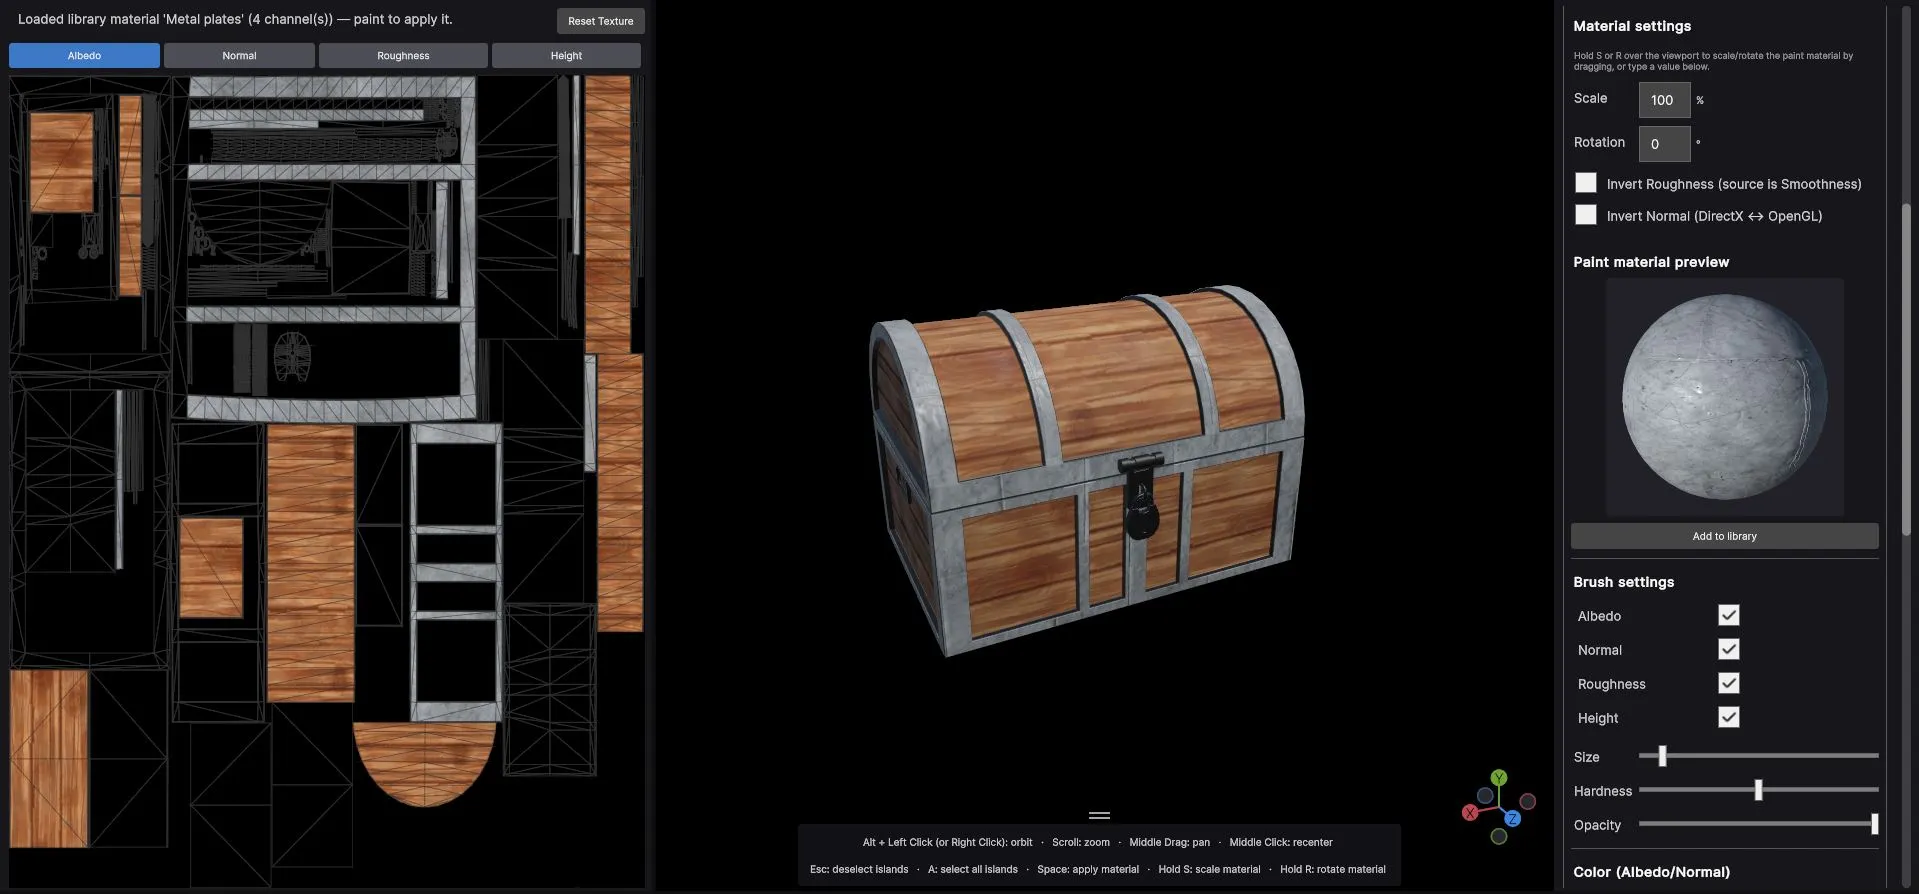This screenshot has height=894, width=1919.
Task: Click the brush Hardness slider handle
Action: click(x=1758, y=790)
